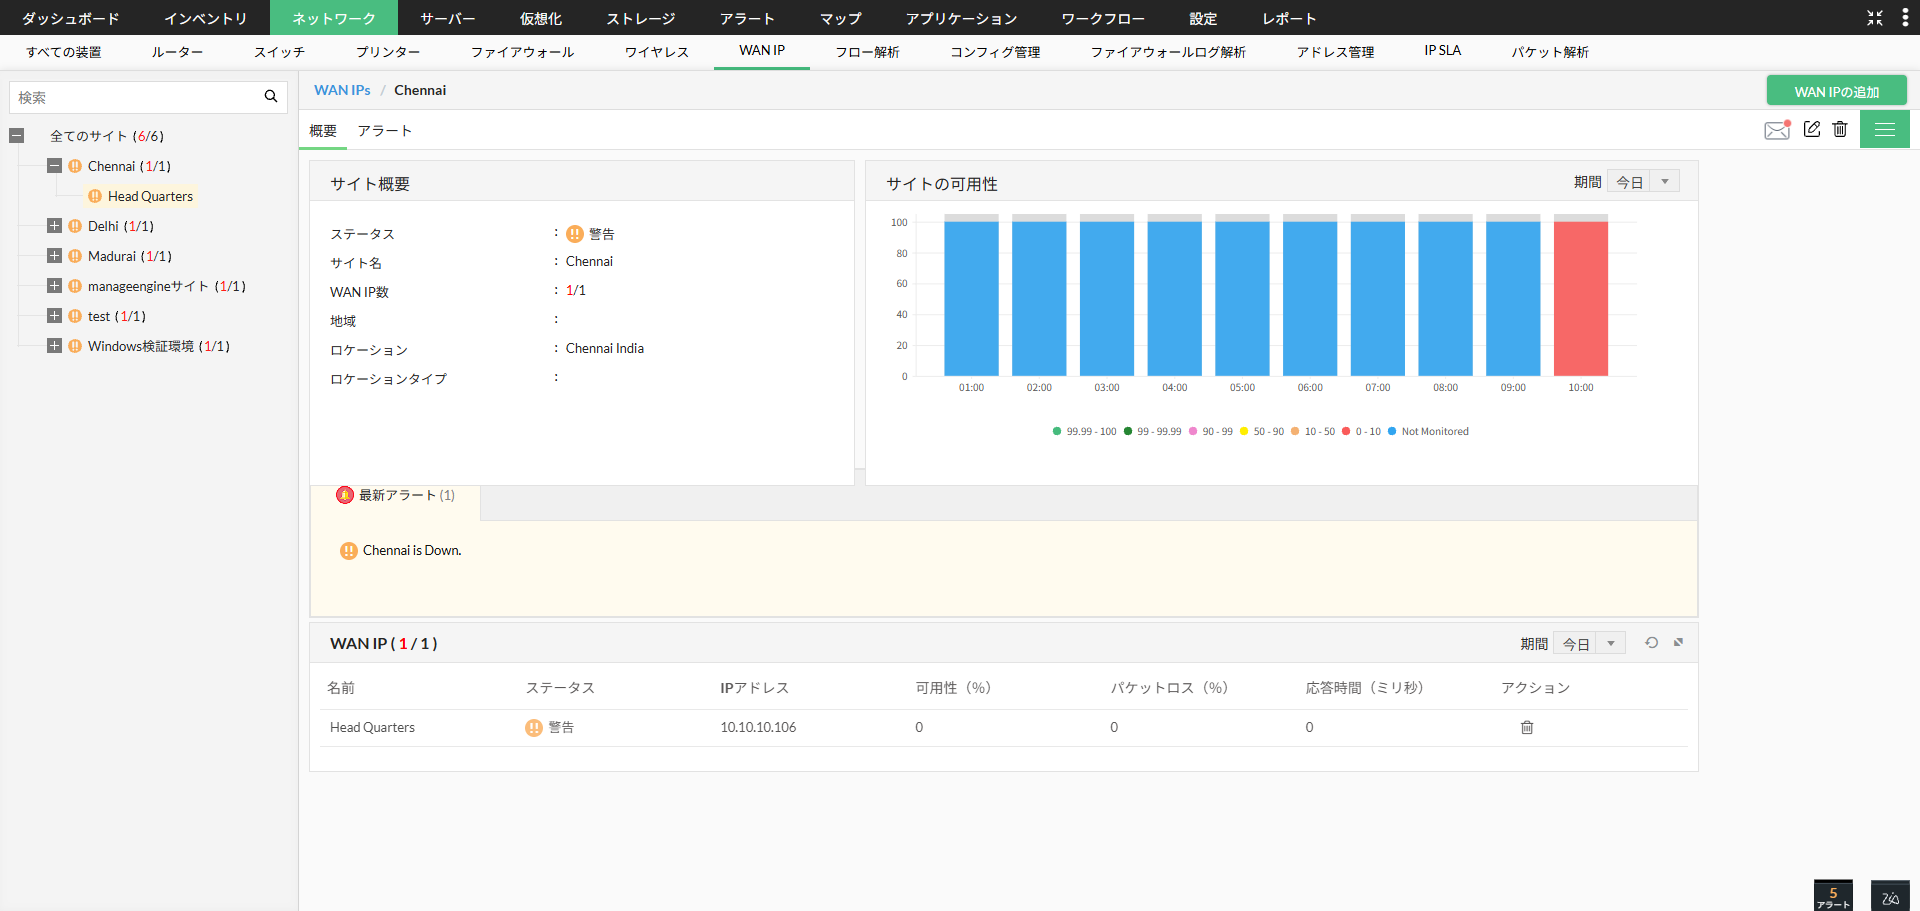Open the green hamburger menu

(1884, 130)
